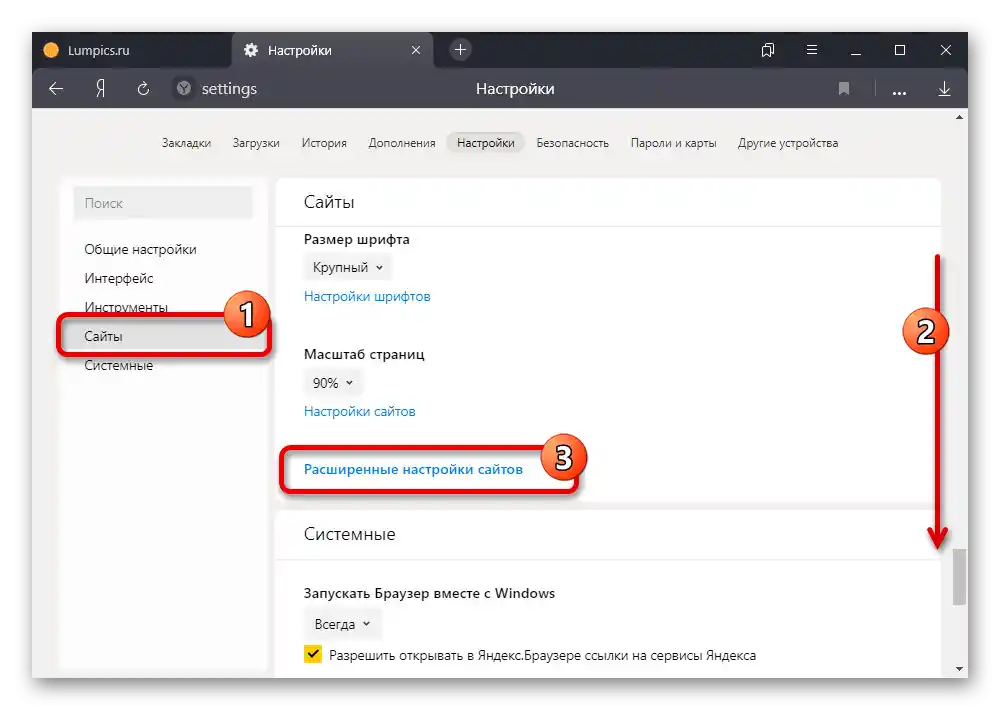The height and width of the screenshot is (710, 1000).
Task: Open the browser hamburger menu
Action: pos(811,49)
